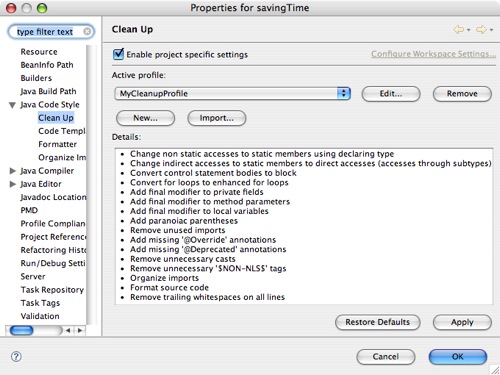Click Restore Defaults
The image size is (500, 375).
[377, 322]
